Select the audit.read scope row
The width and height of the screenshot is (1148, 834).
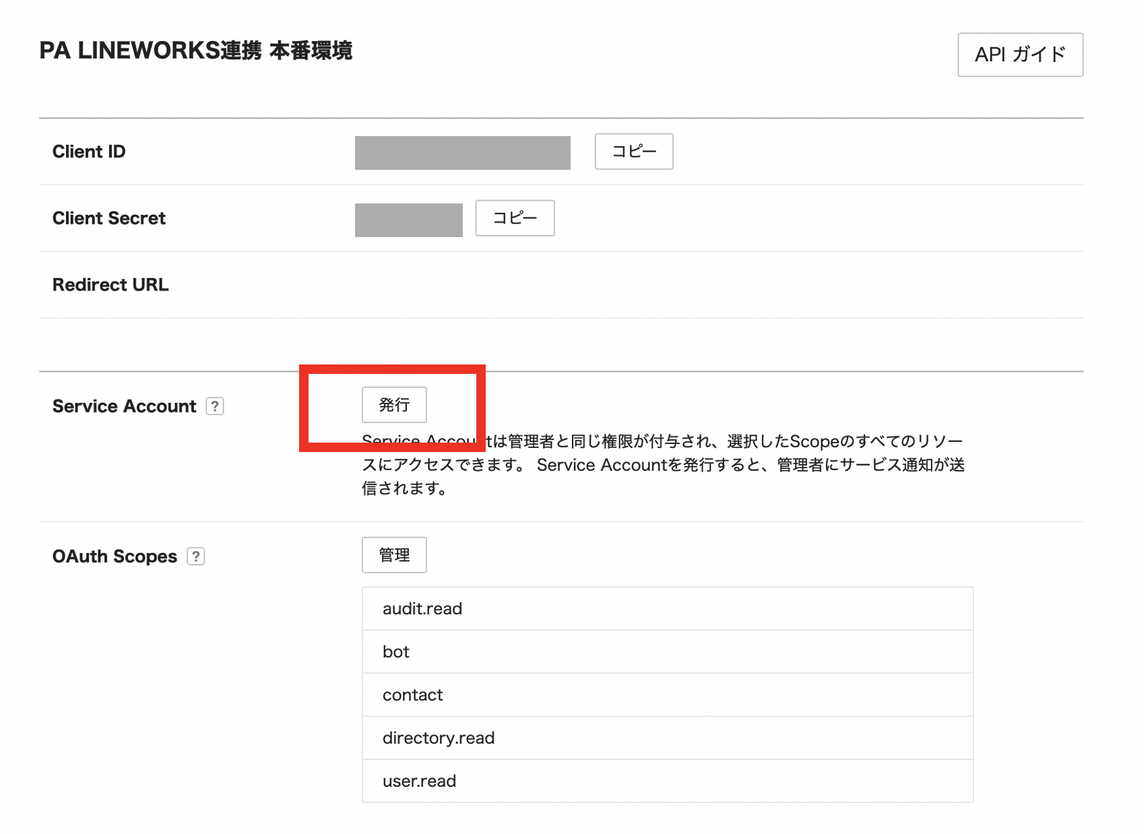[x=667, y=608]
